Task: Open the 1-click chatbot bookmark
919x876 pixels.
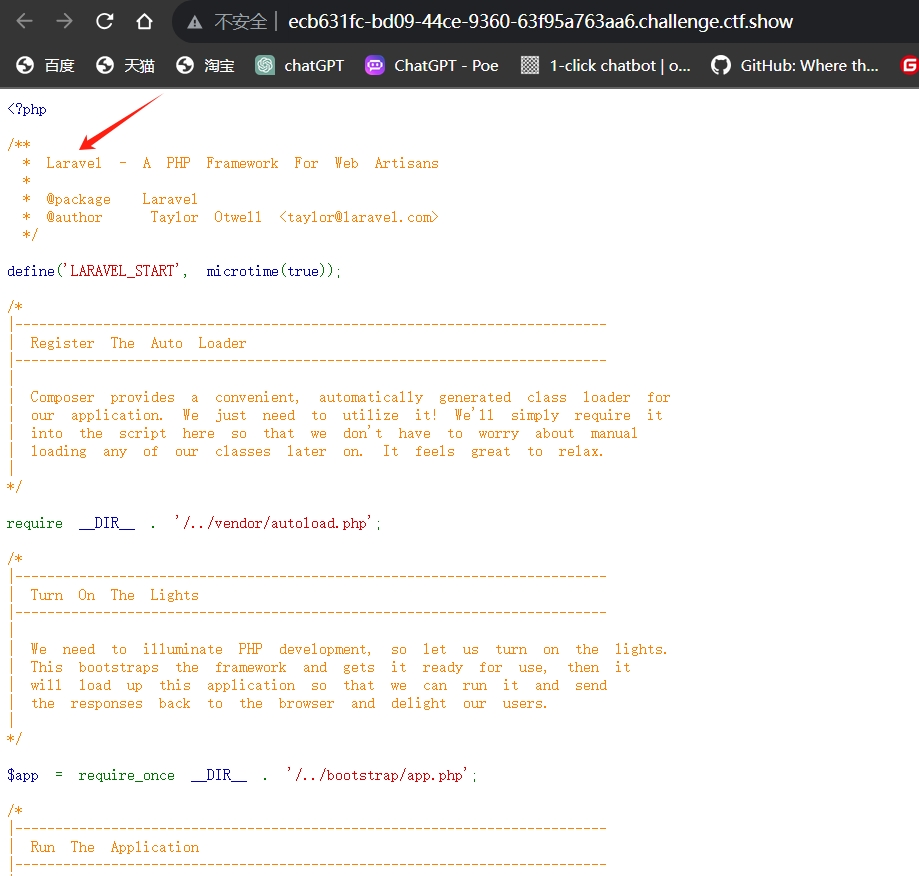Action: (605, 65)
